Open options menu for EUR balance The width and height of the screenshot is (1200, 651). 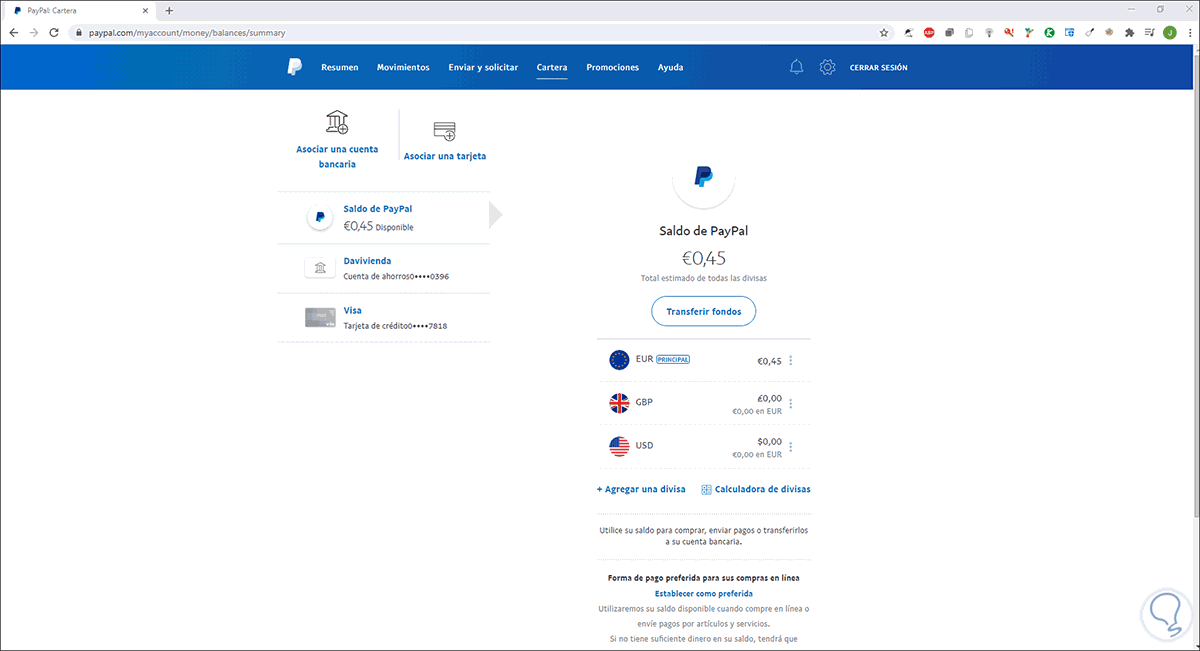click(791, 361)
